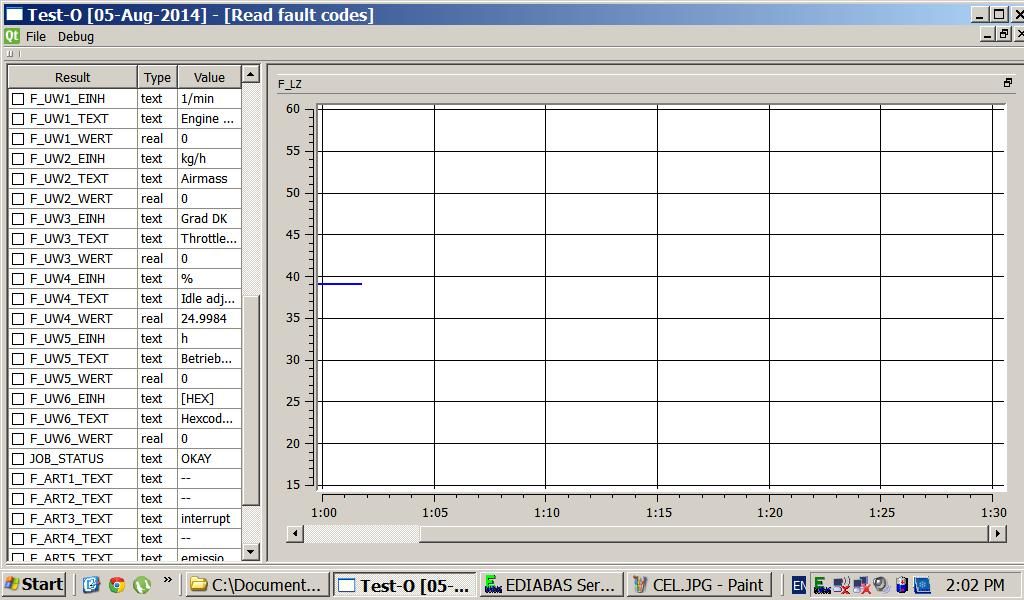The height and width of the screenshot is (600, 1024).
Task: Enable the F_UW1_EINH result checkbox
Action: 18,99
